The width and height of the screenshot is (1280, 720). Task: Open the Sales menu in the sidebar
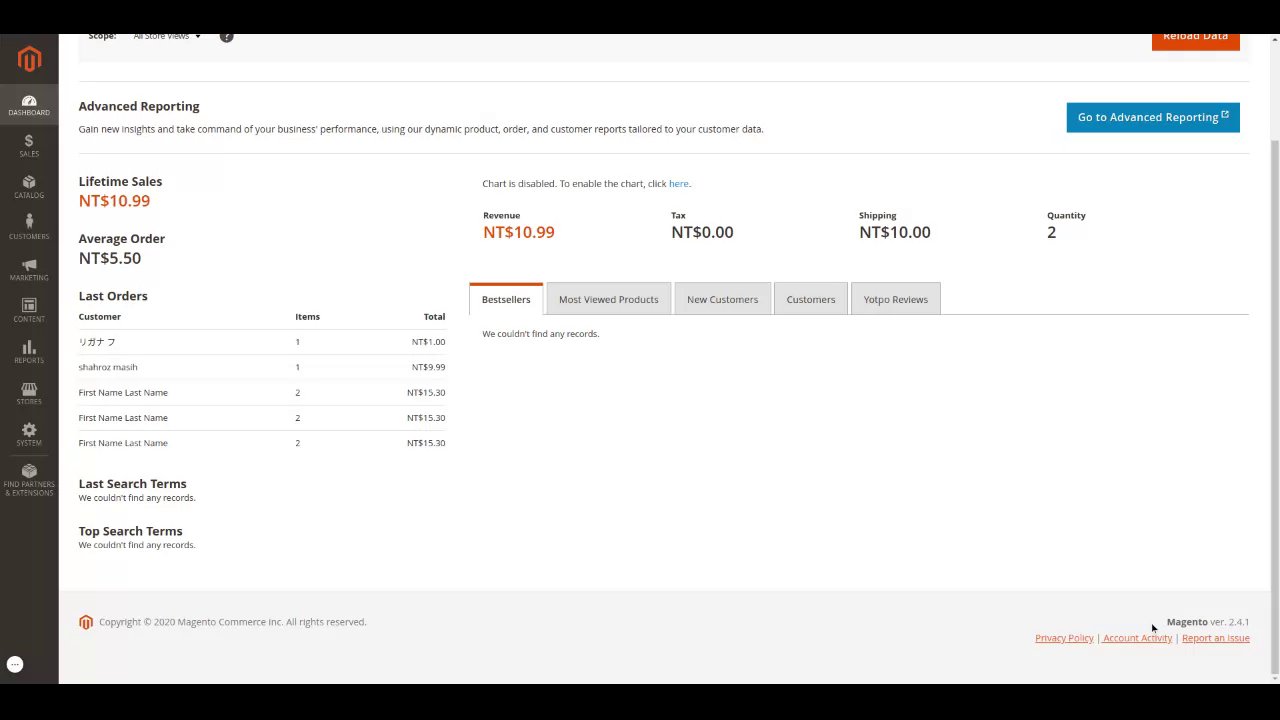coord(29,146)
